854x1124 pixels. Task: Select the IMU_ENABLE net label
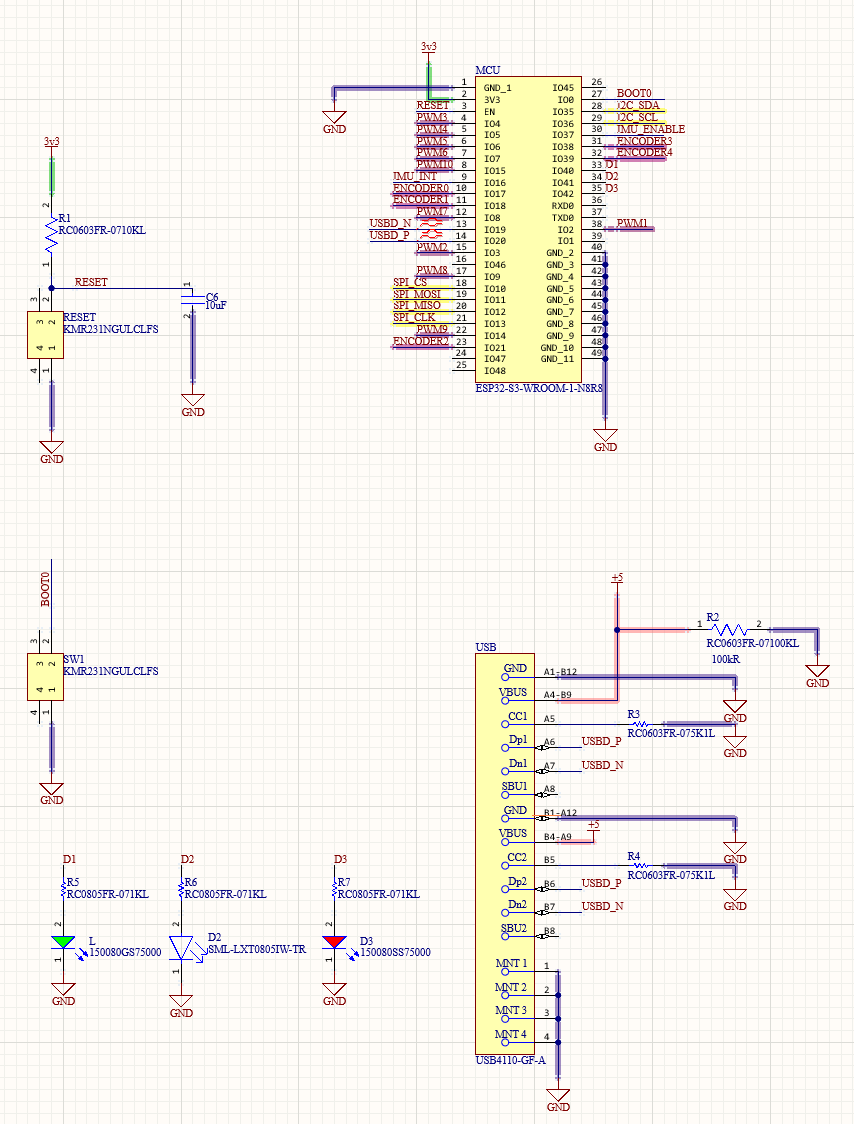tap(651, 129)
